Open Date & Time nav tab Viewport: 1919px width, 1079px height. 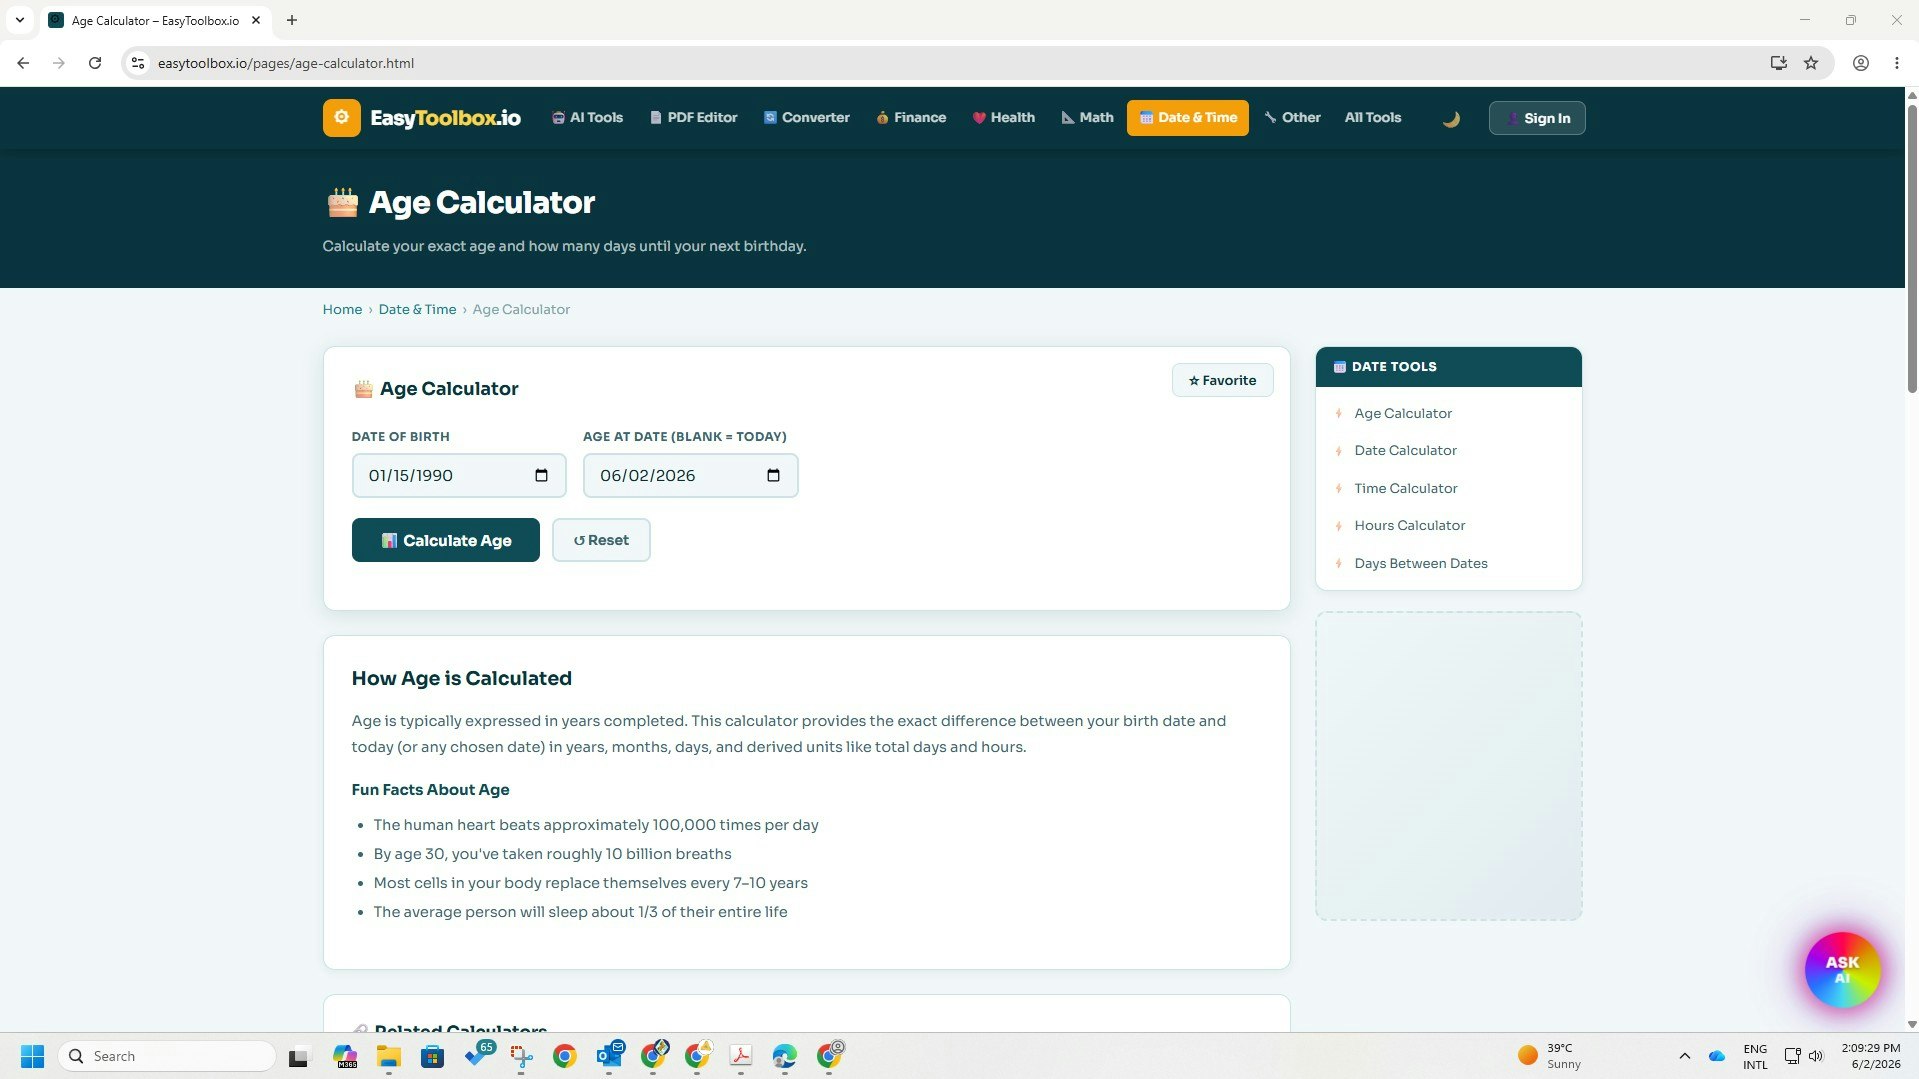tap(1187, 117)
